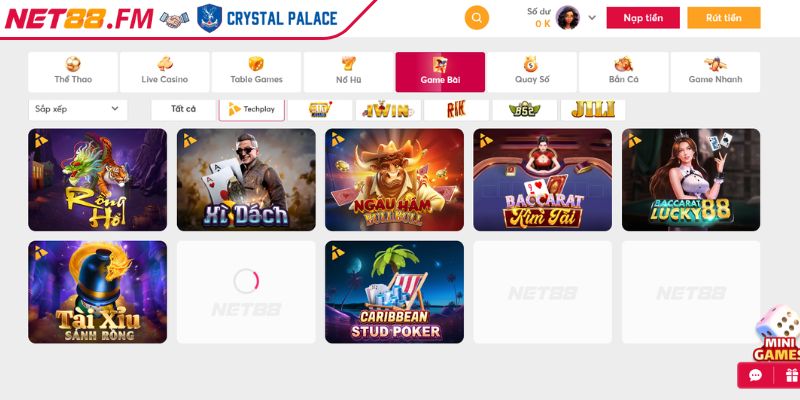800x400 pixels.
Task: Open the Xì Dách game thumbnail
Action: pos(246,180)
